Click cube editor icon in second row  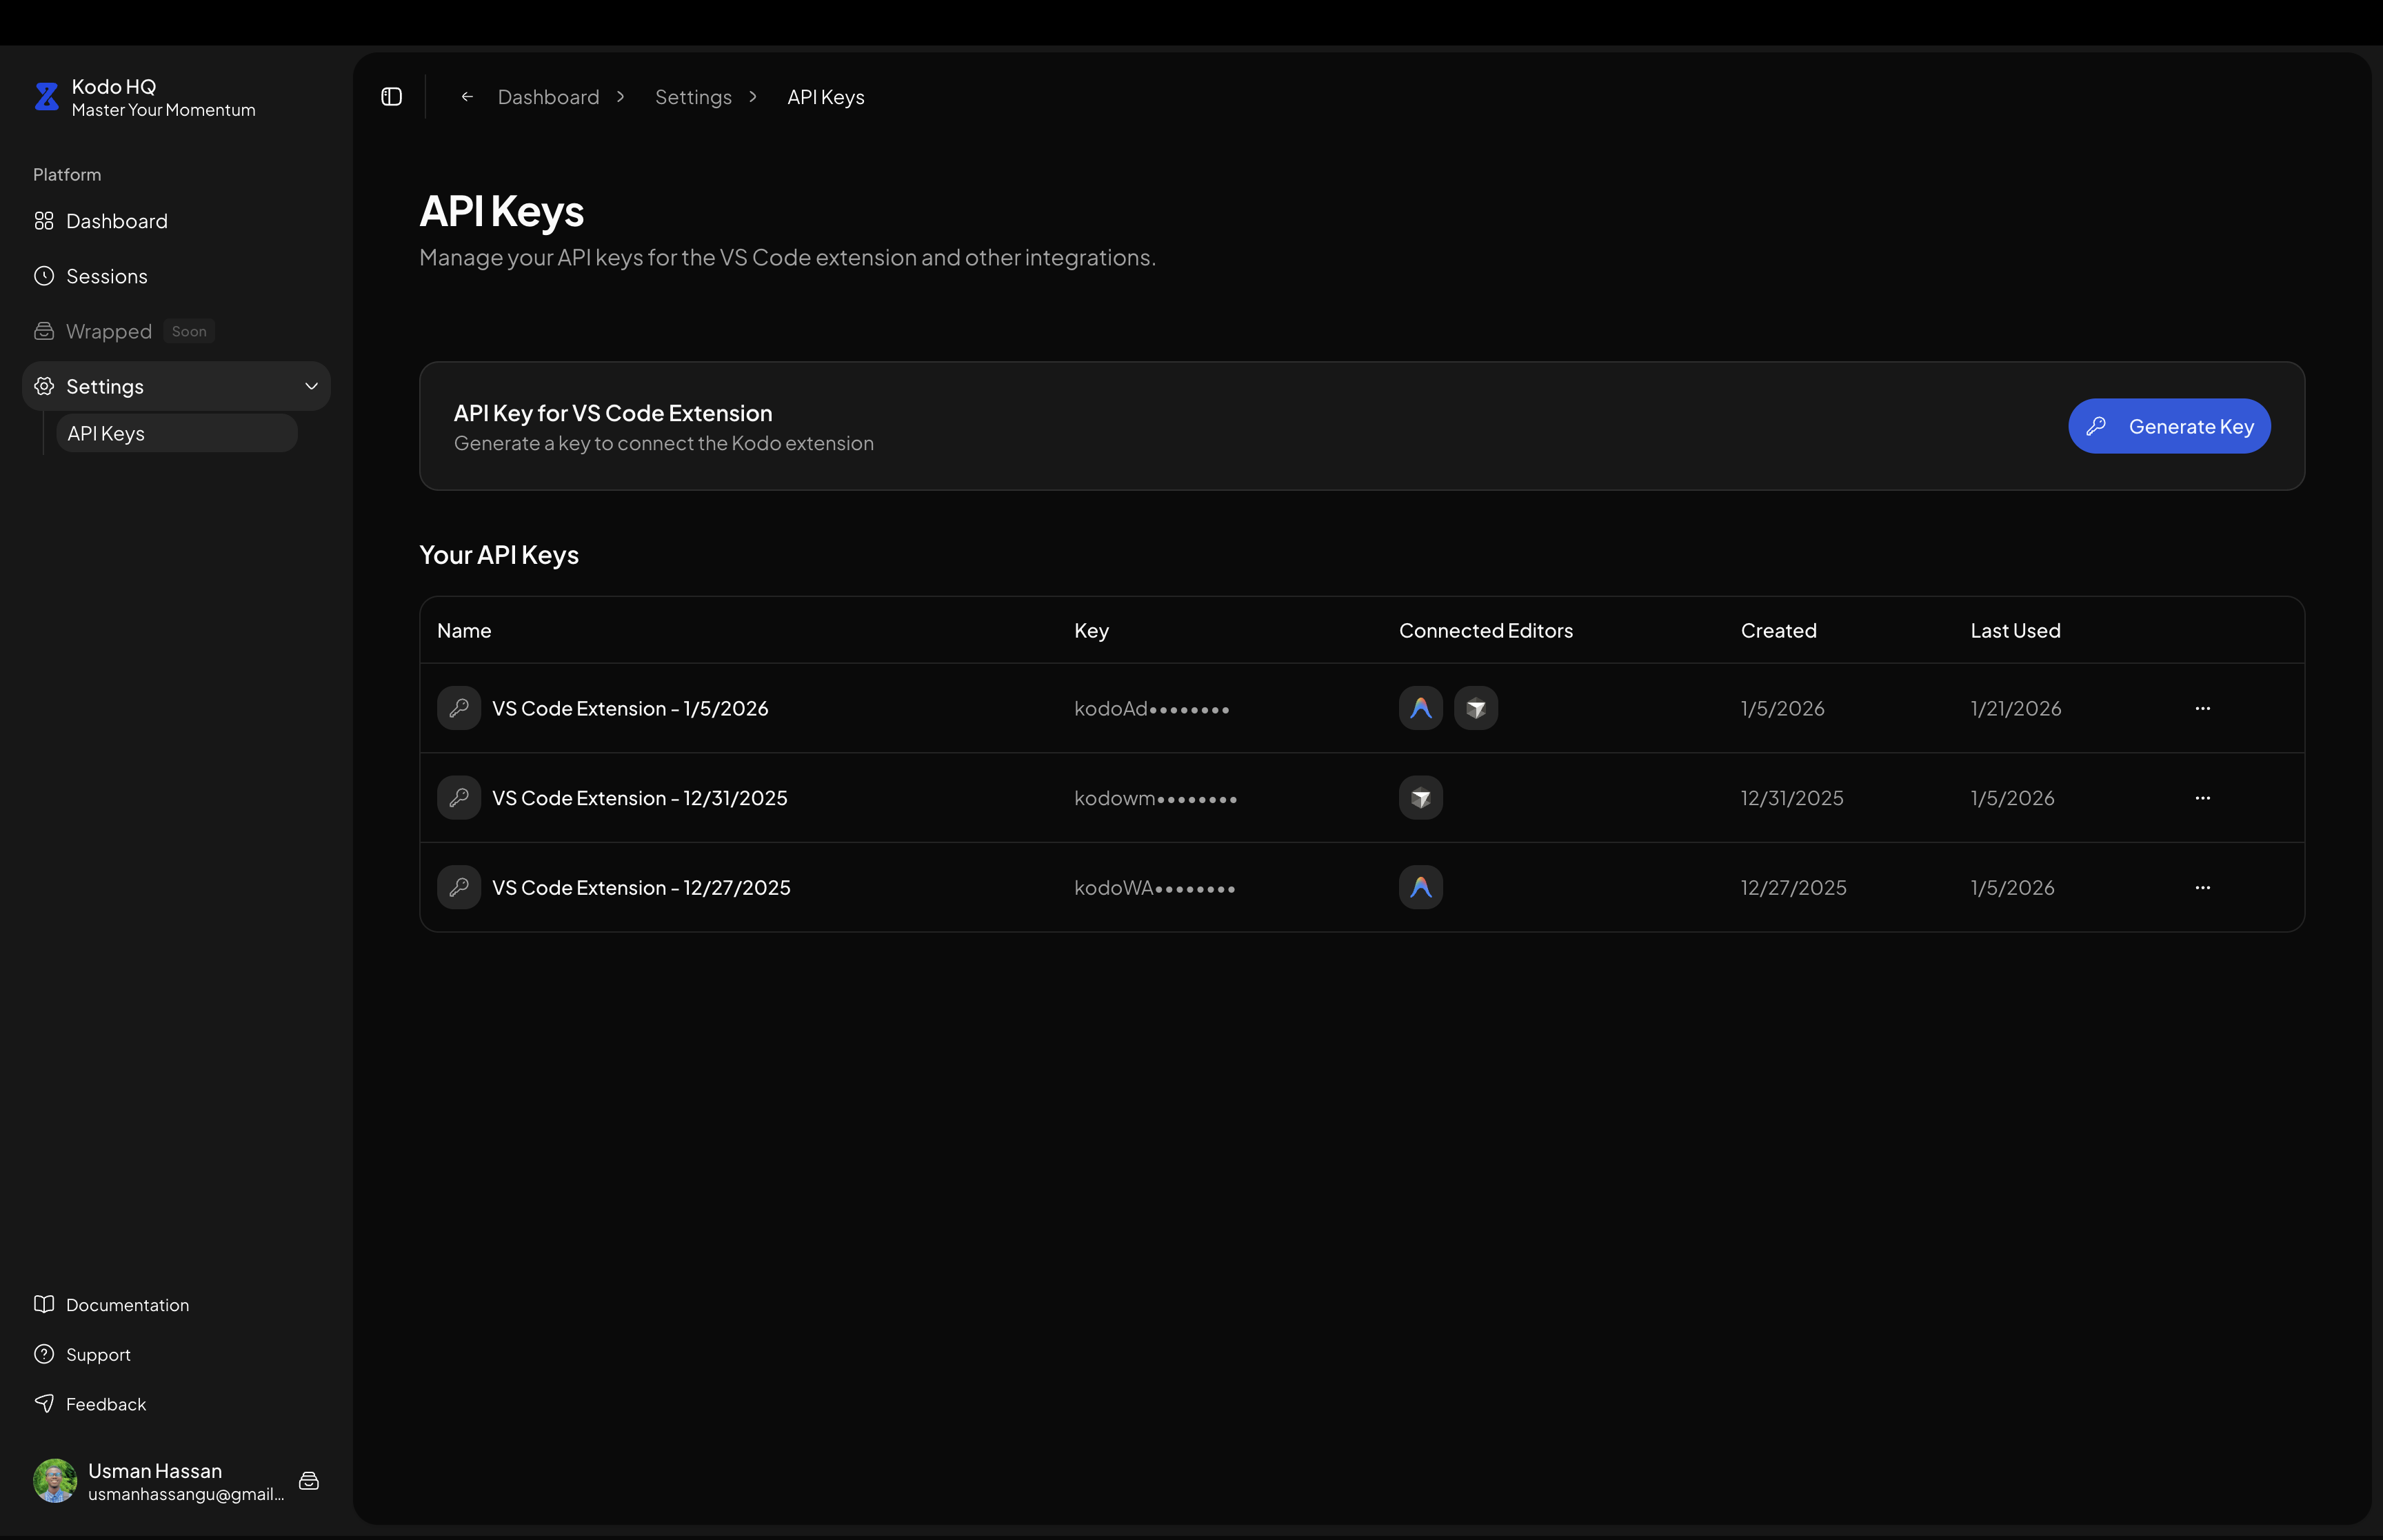click(1420, 798)
